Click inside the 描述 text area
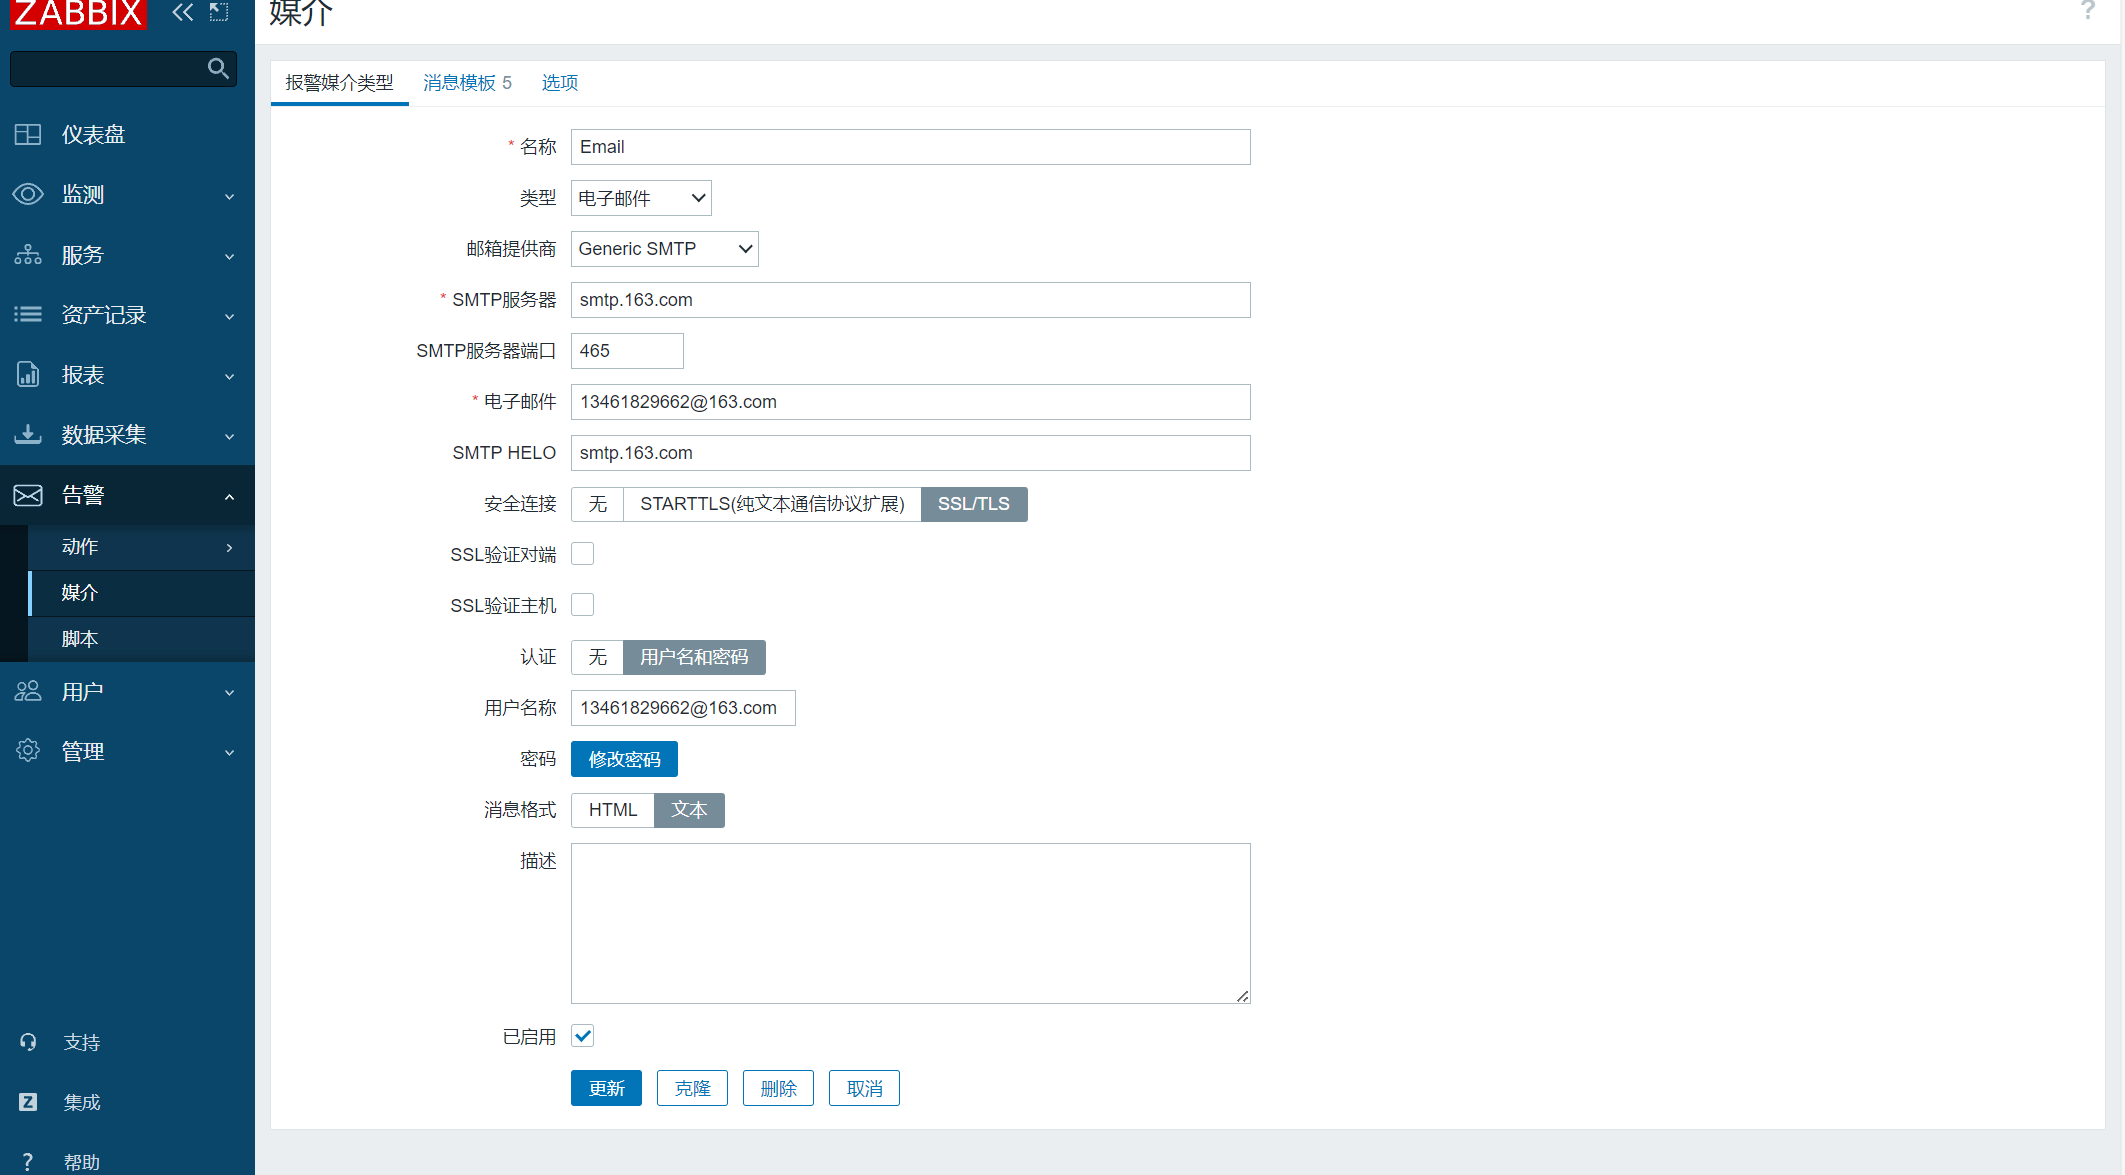This screenshot has width=2125, height=1175. (910, 923)
